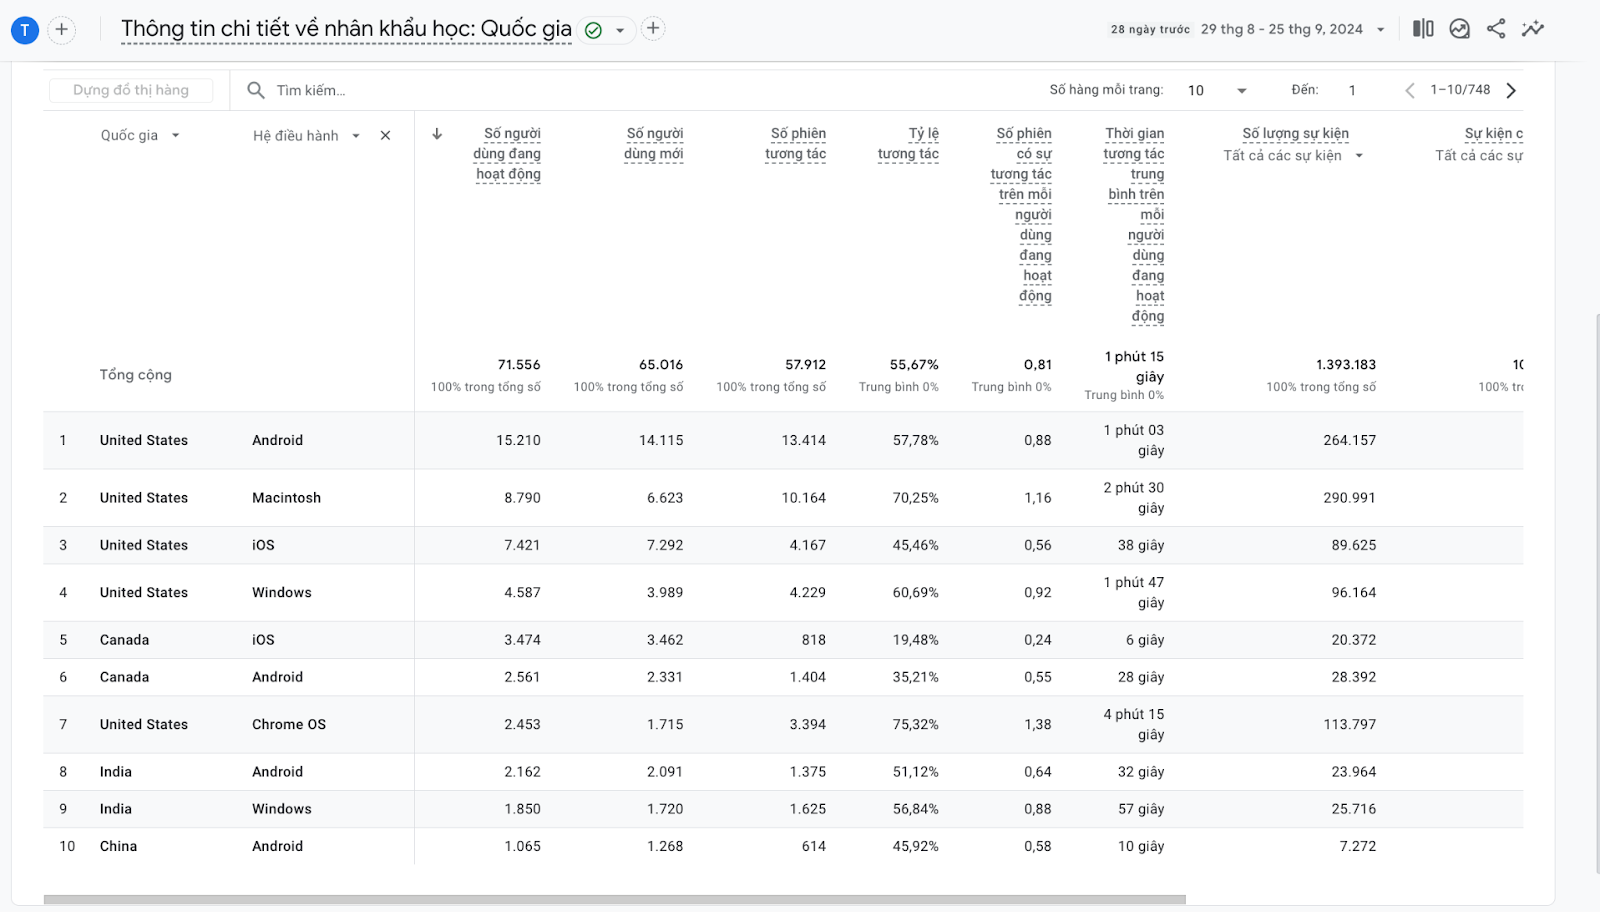Click total events 1.393.183
Screen dimensions: 1600x912
(1346, 364)
